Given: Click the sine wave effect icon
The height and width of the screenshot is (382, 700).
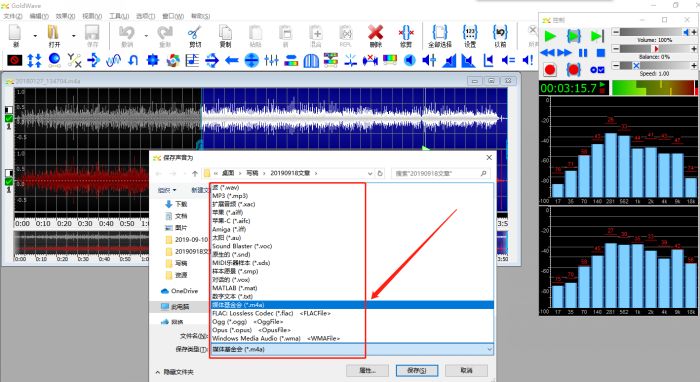Looking at the screenshot, I should pyautogui.click(x=113, y=60).
